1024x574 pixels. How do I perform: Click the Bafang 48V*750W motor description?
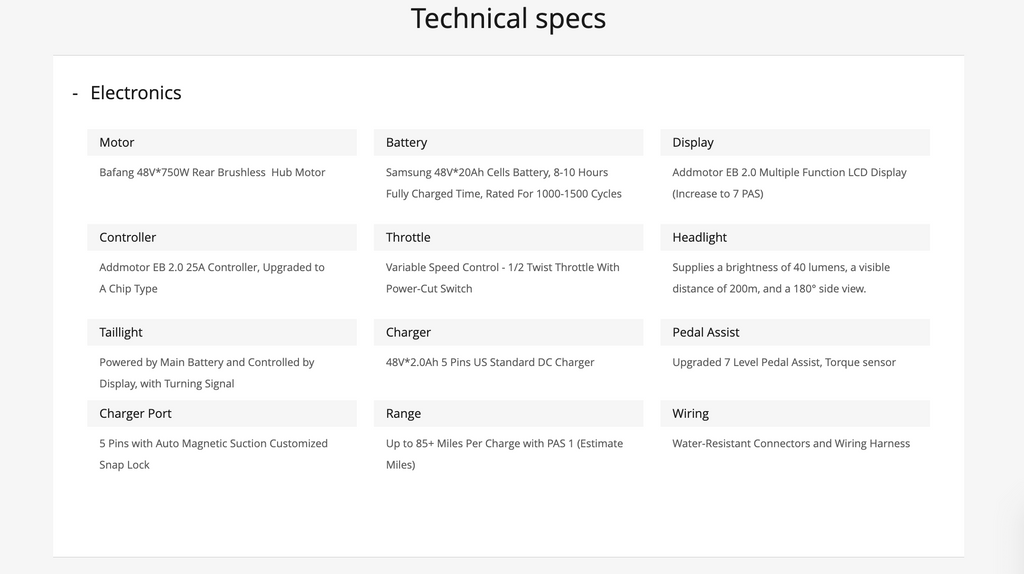[212, 173]
